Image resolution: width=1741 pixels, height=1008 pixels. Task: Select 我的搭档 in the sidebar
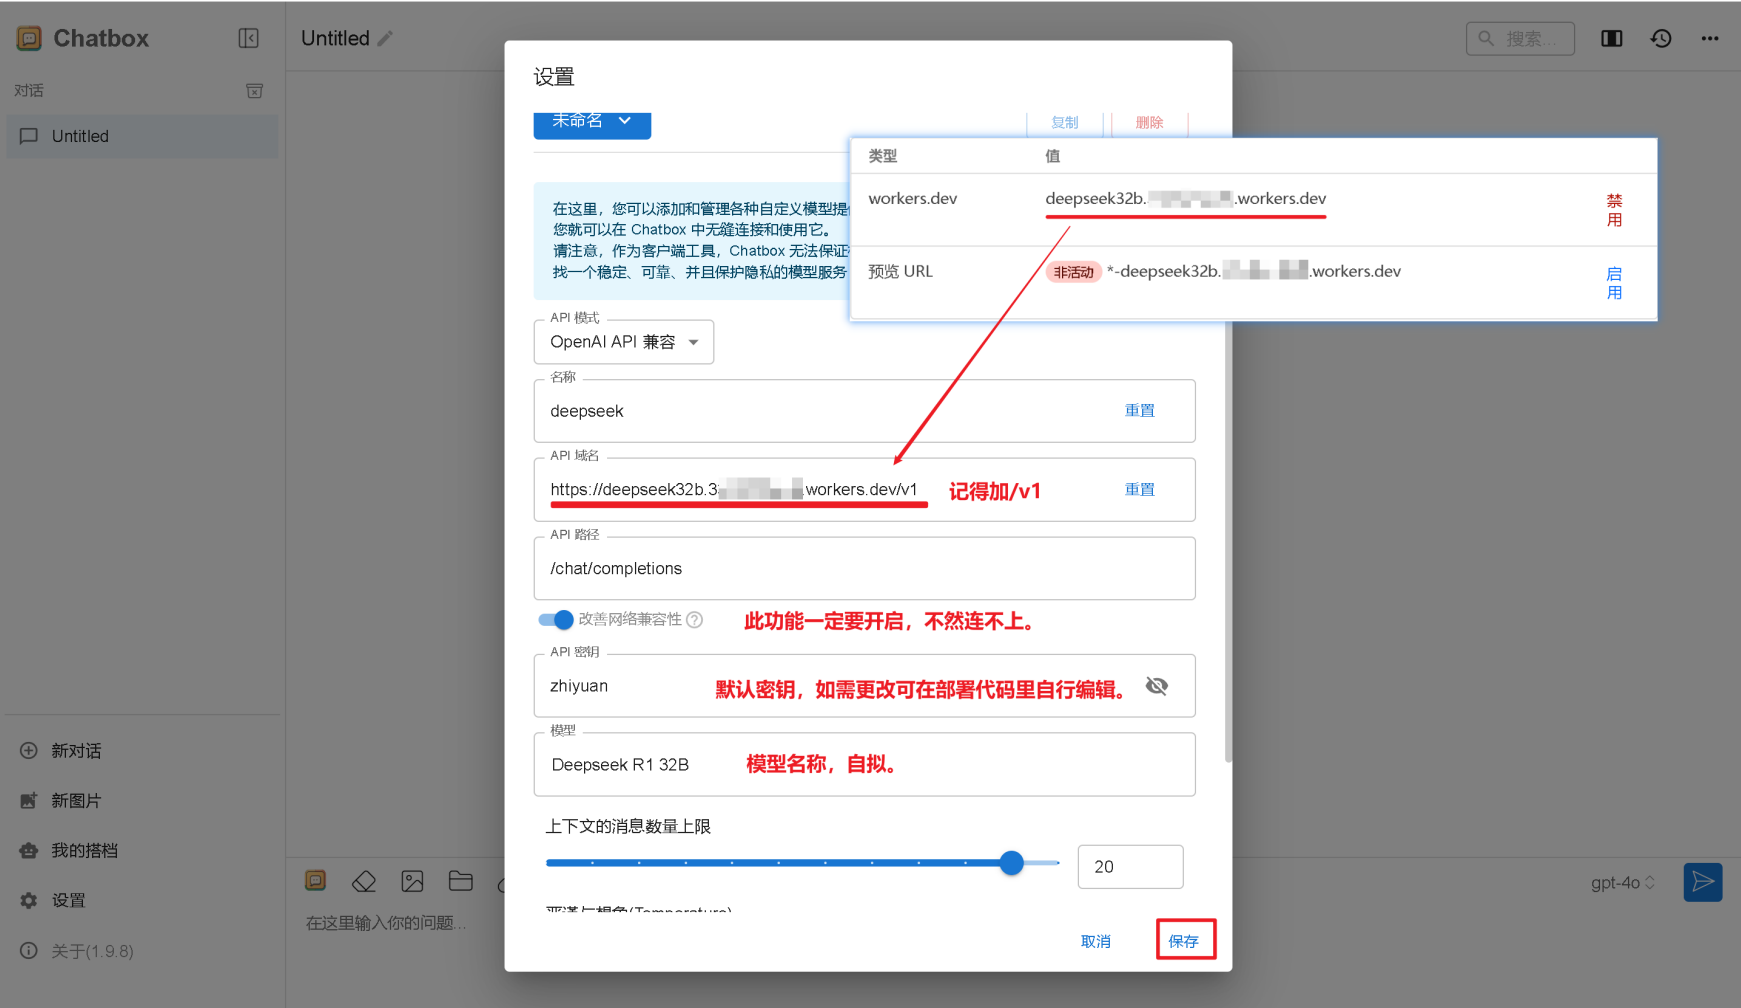coord(84,850)
